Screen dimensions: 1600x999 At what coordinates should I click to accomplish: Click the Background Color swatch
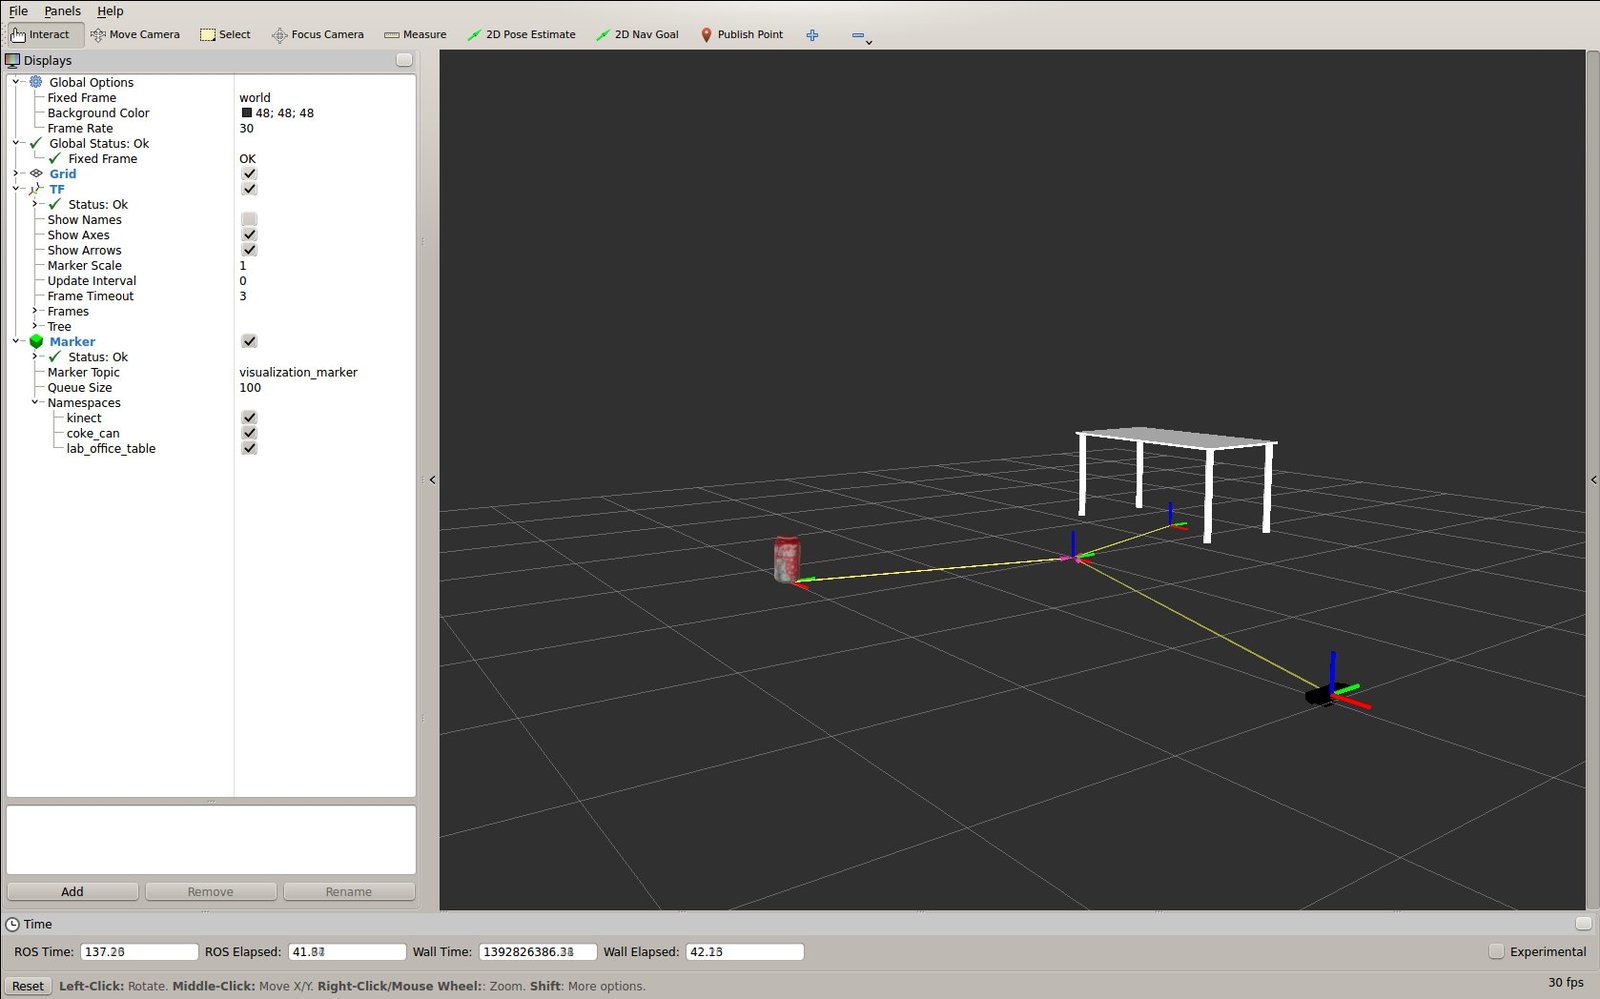[x=246, y=113]
